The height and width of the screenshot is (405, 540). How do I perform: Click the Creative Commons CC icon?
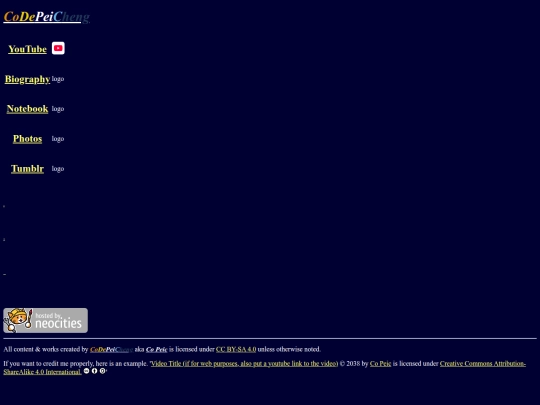coord(86,371)
